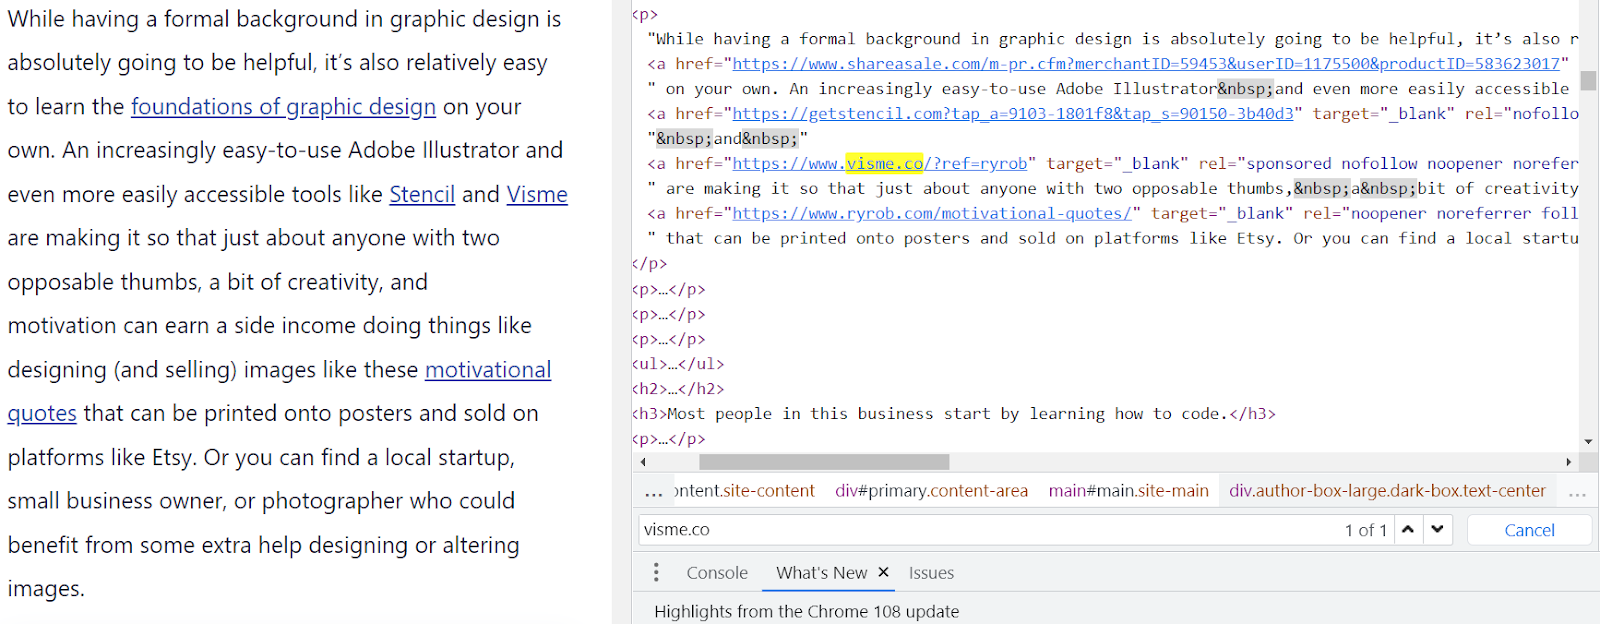Image resolution: width=1600 pixels, height=624 pixels.
Task: Open the highlighted visme.co href
Action: (x=879, y=164)
